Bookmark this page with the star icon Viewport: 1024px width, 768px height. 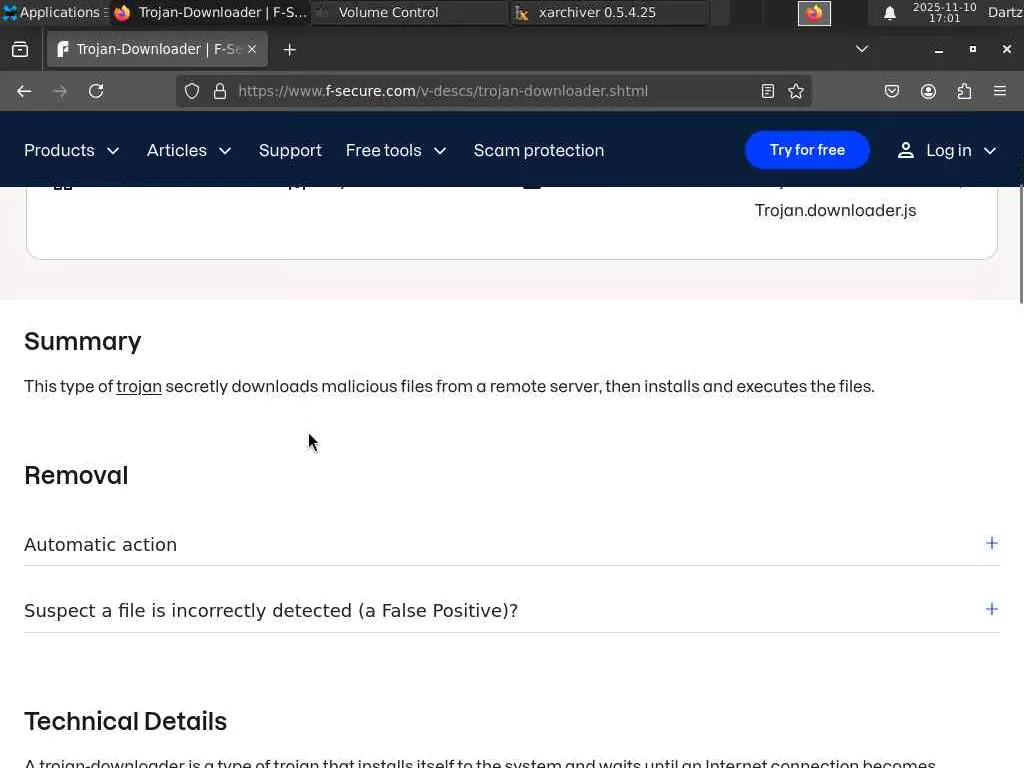point(796,91)
